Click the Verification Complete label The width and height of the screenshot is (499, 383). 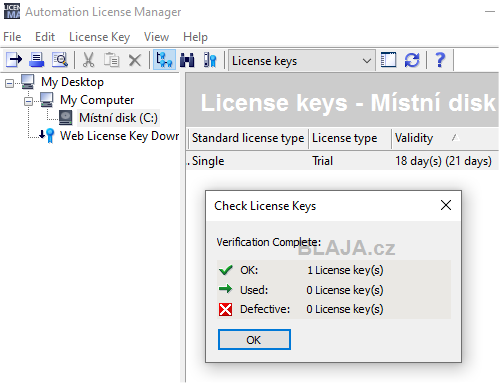[x=269, y=242]
